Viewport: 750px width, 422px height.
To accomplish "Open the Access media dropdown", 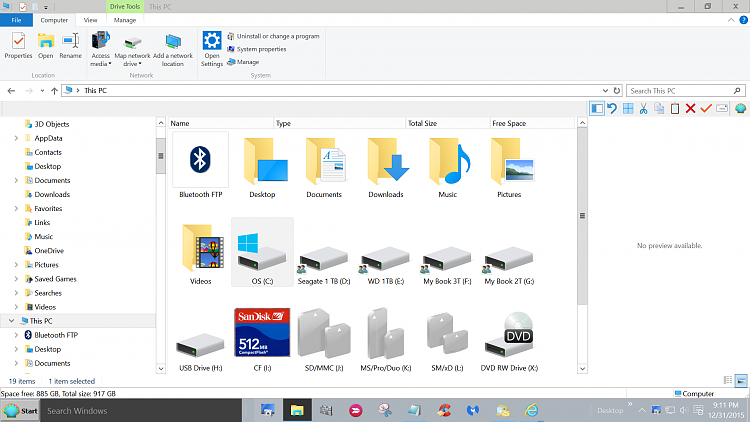I will pyautogui.click(x=100, y=49).
